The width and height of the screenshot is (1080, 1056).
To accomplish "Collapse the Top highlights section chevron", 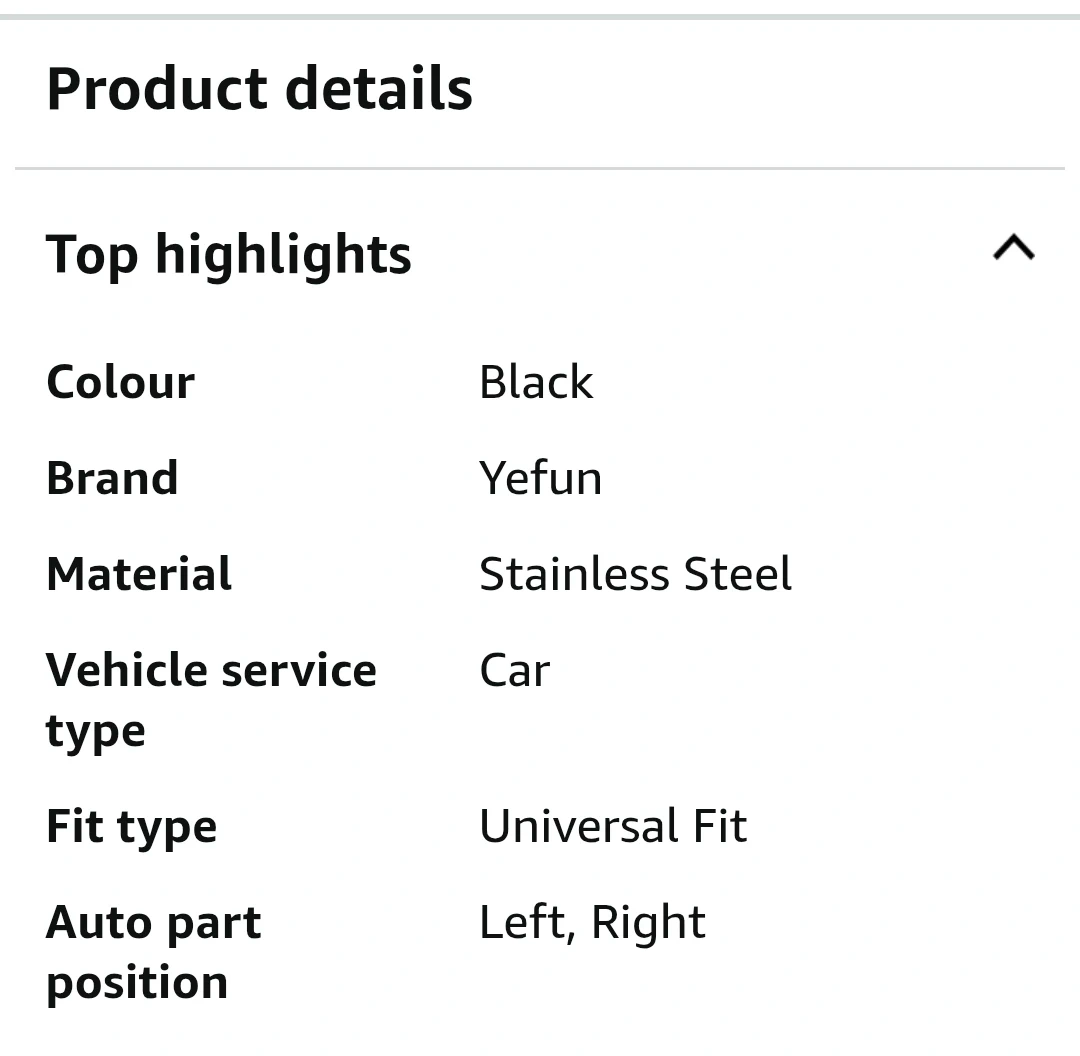I will [x=1013, y=248].
